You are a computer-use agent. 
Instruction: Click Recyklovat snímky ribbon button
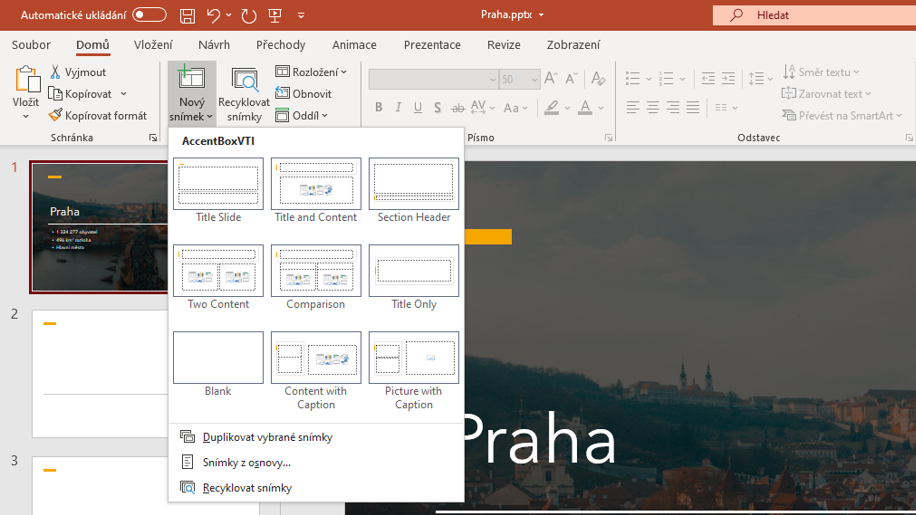(x=244, y=95)
